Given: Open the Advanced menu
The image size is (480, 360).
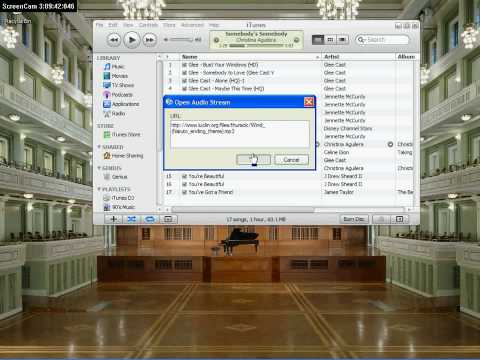Looking at the screenshot, I should click(x=192, y=25).
